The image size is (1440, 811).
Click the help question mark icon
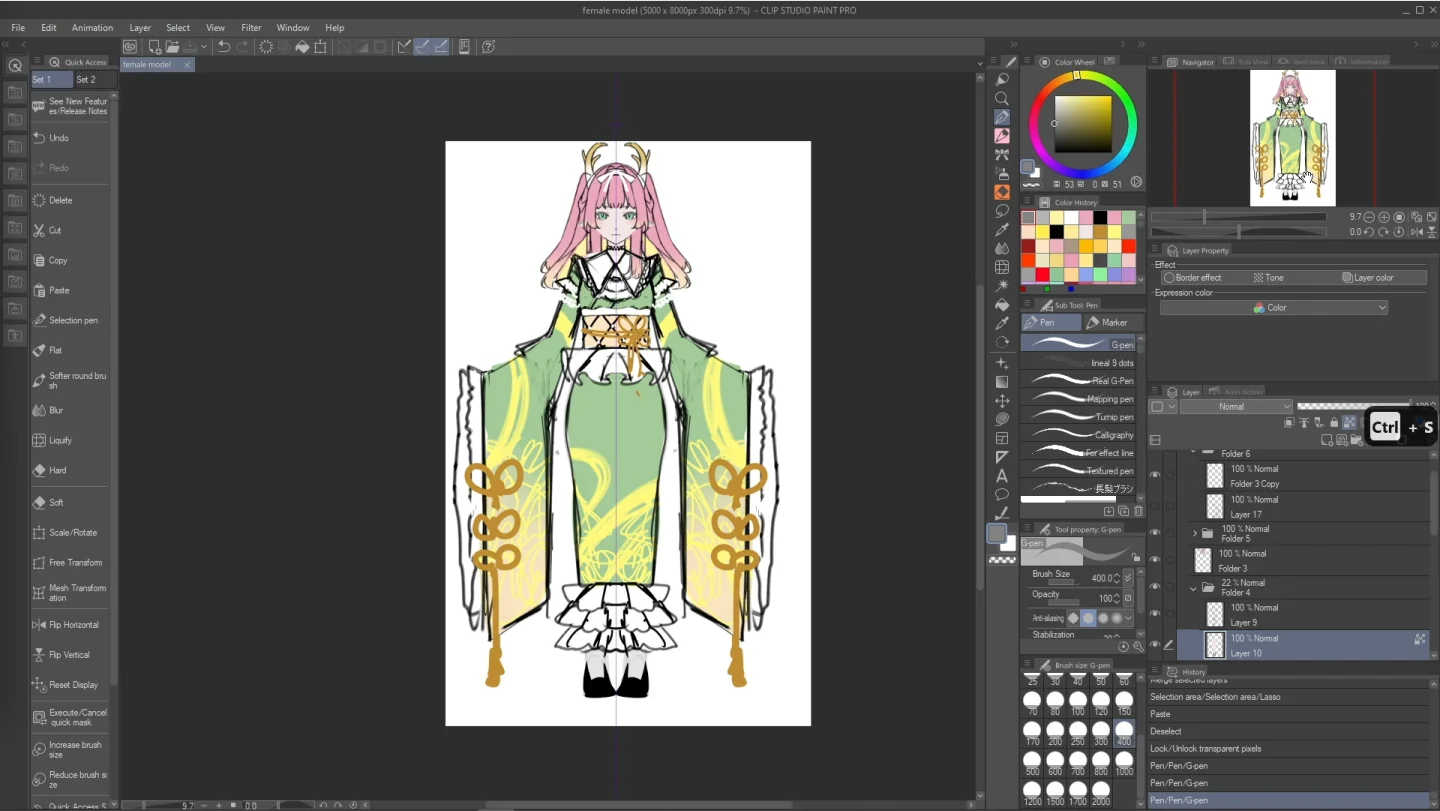click(x=488, y=47)
